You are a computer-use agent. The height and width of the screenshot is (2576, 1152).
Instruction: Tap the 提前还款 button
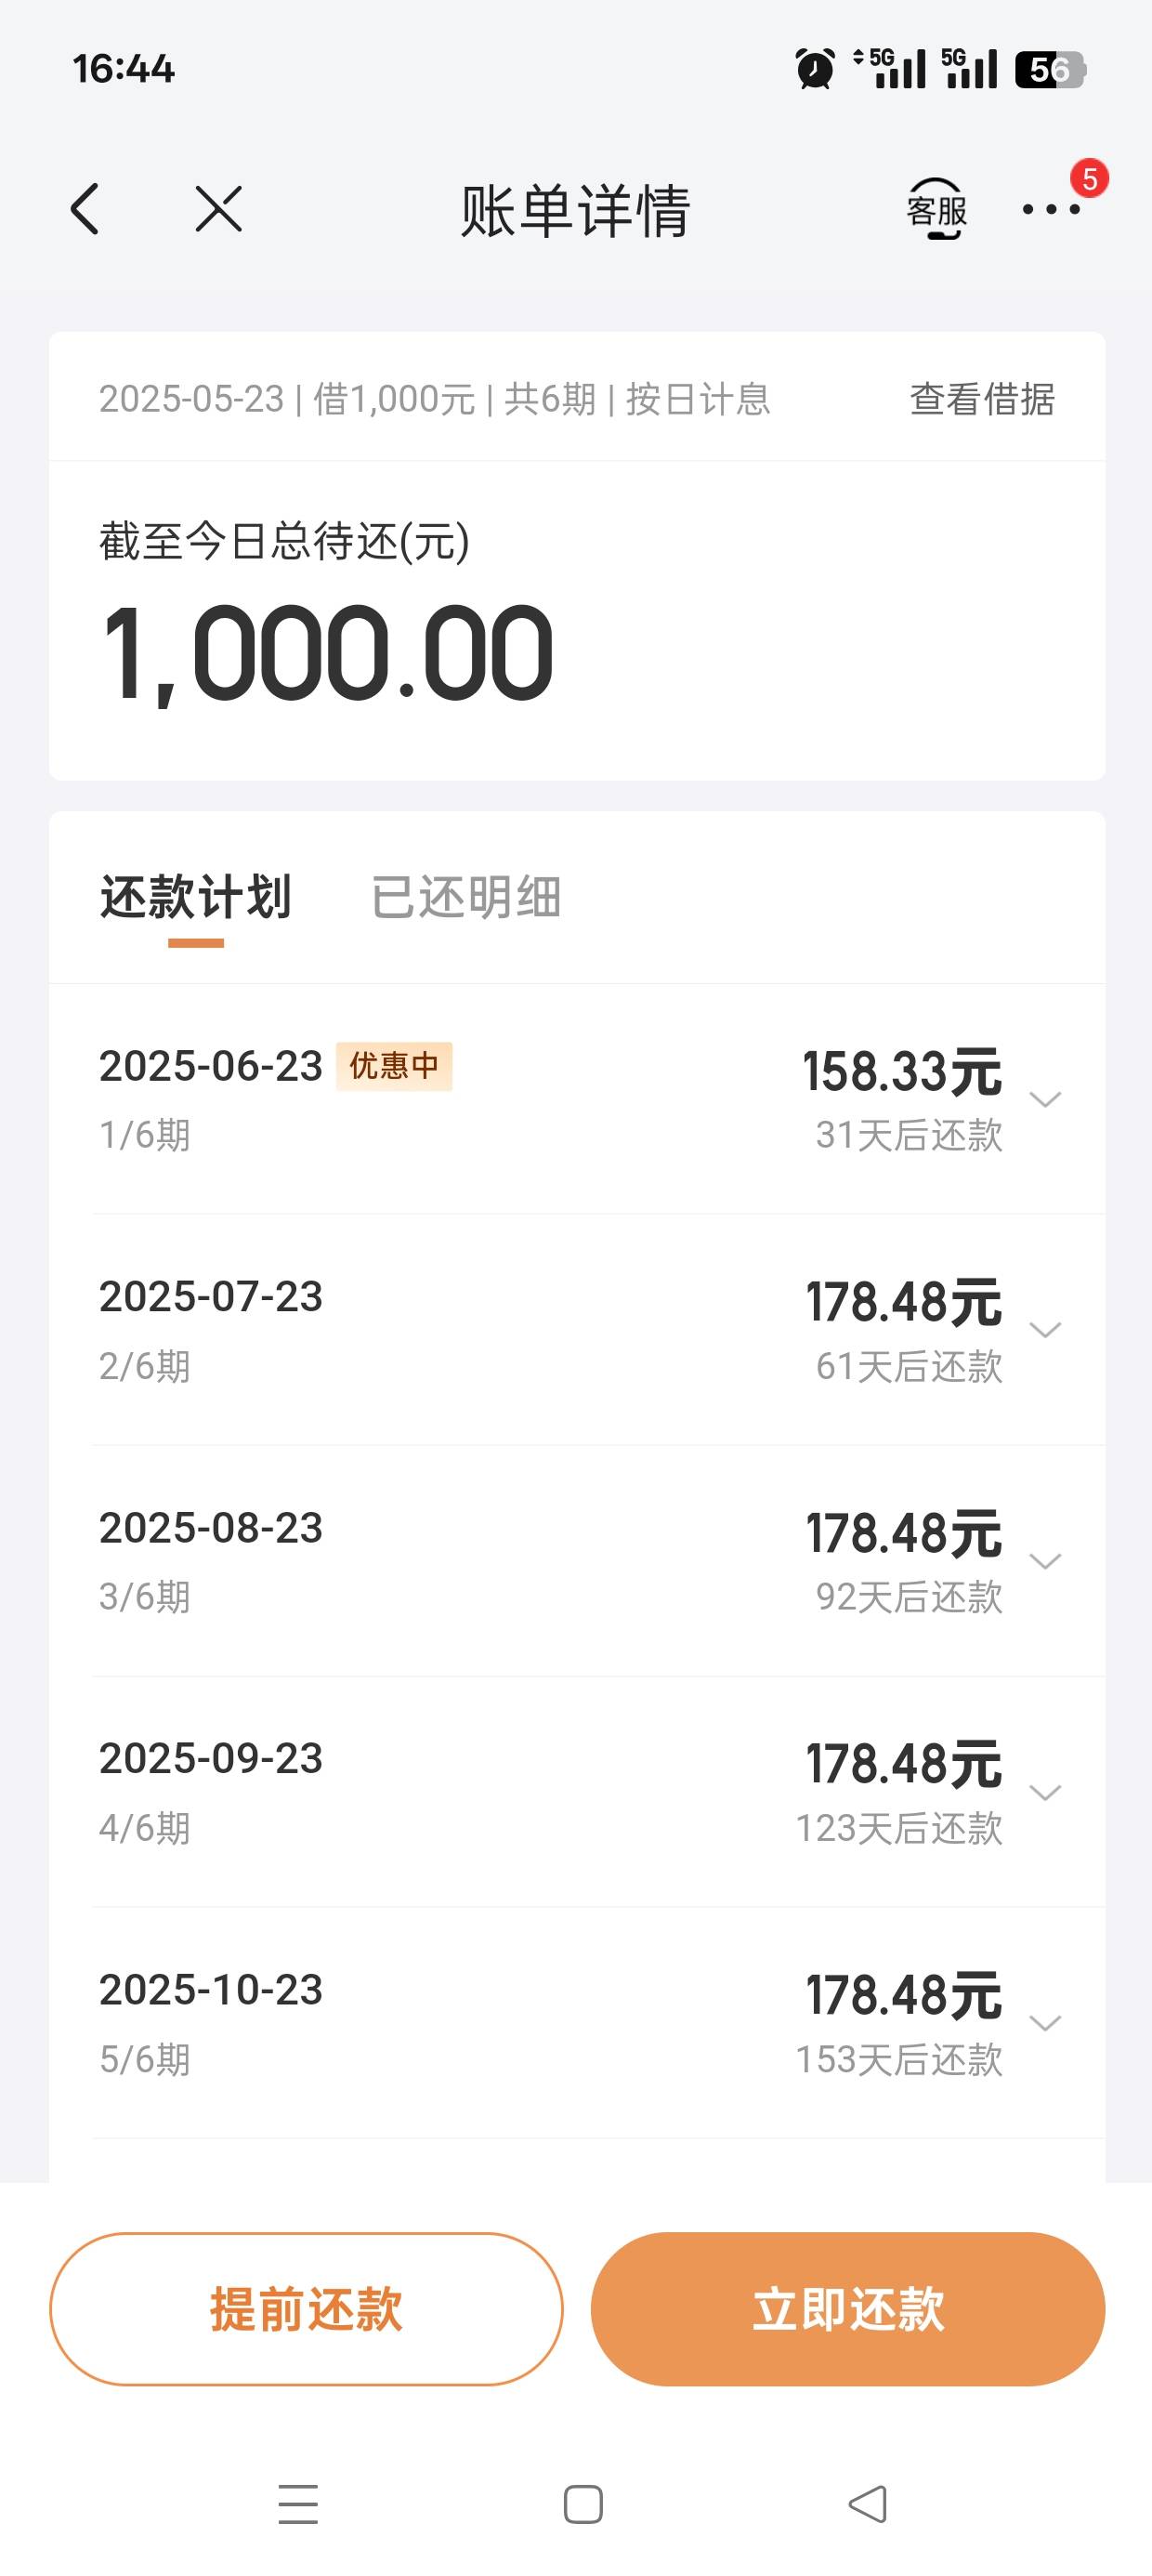point(306,2309)
